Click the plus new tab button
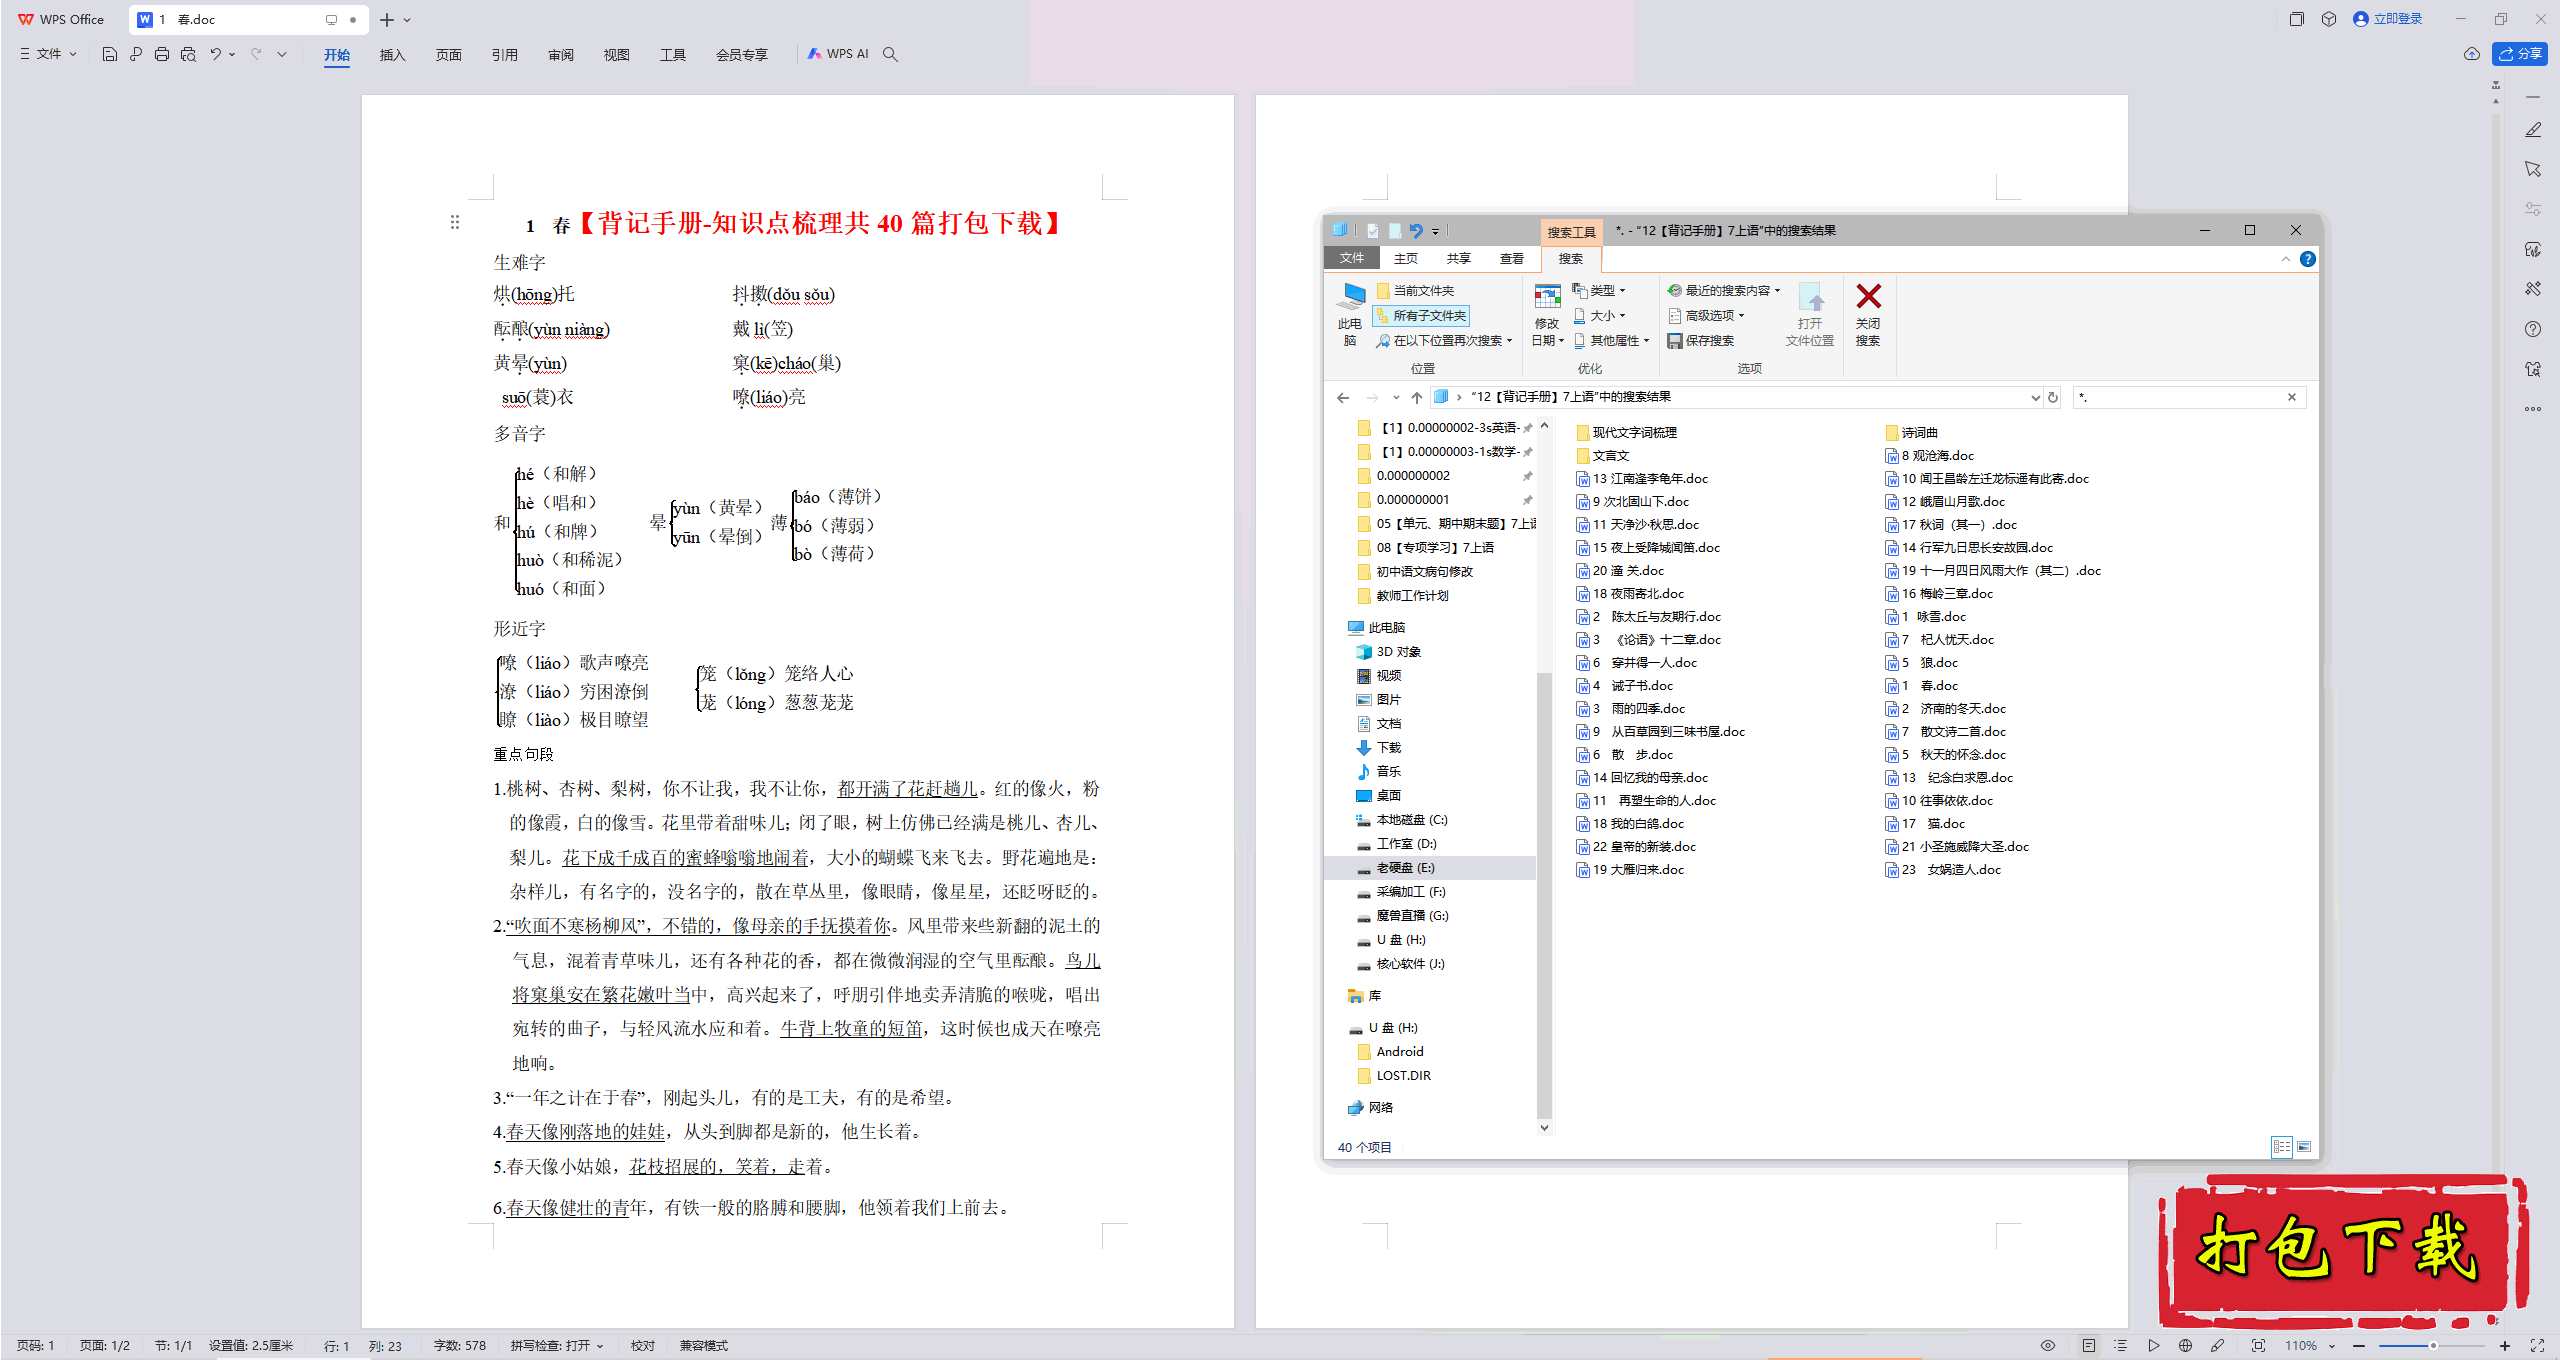The image size is (2560, 1360). coord(387,19)
